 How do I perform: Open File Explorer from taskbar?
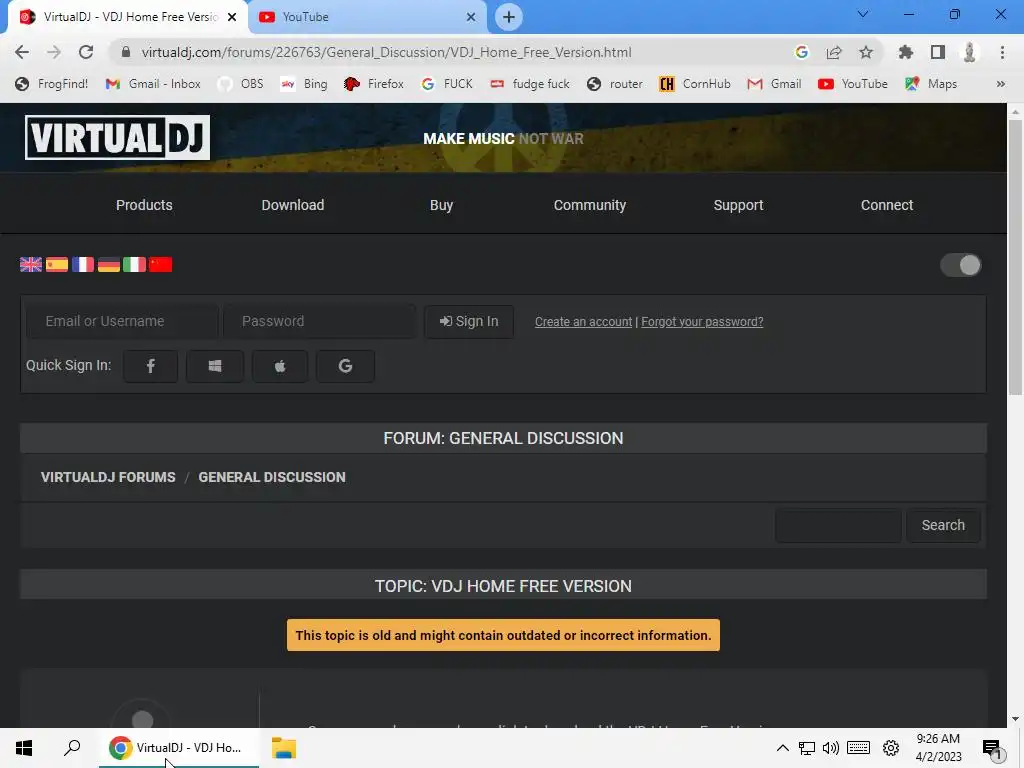click(283, 748)
